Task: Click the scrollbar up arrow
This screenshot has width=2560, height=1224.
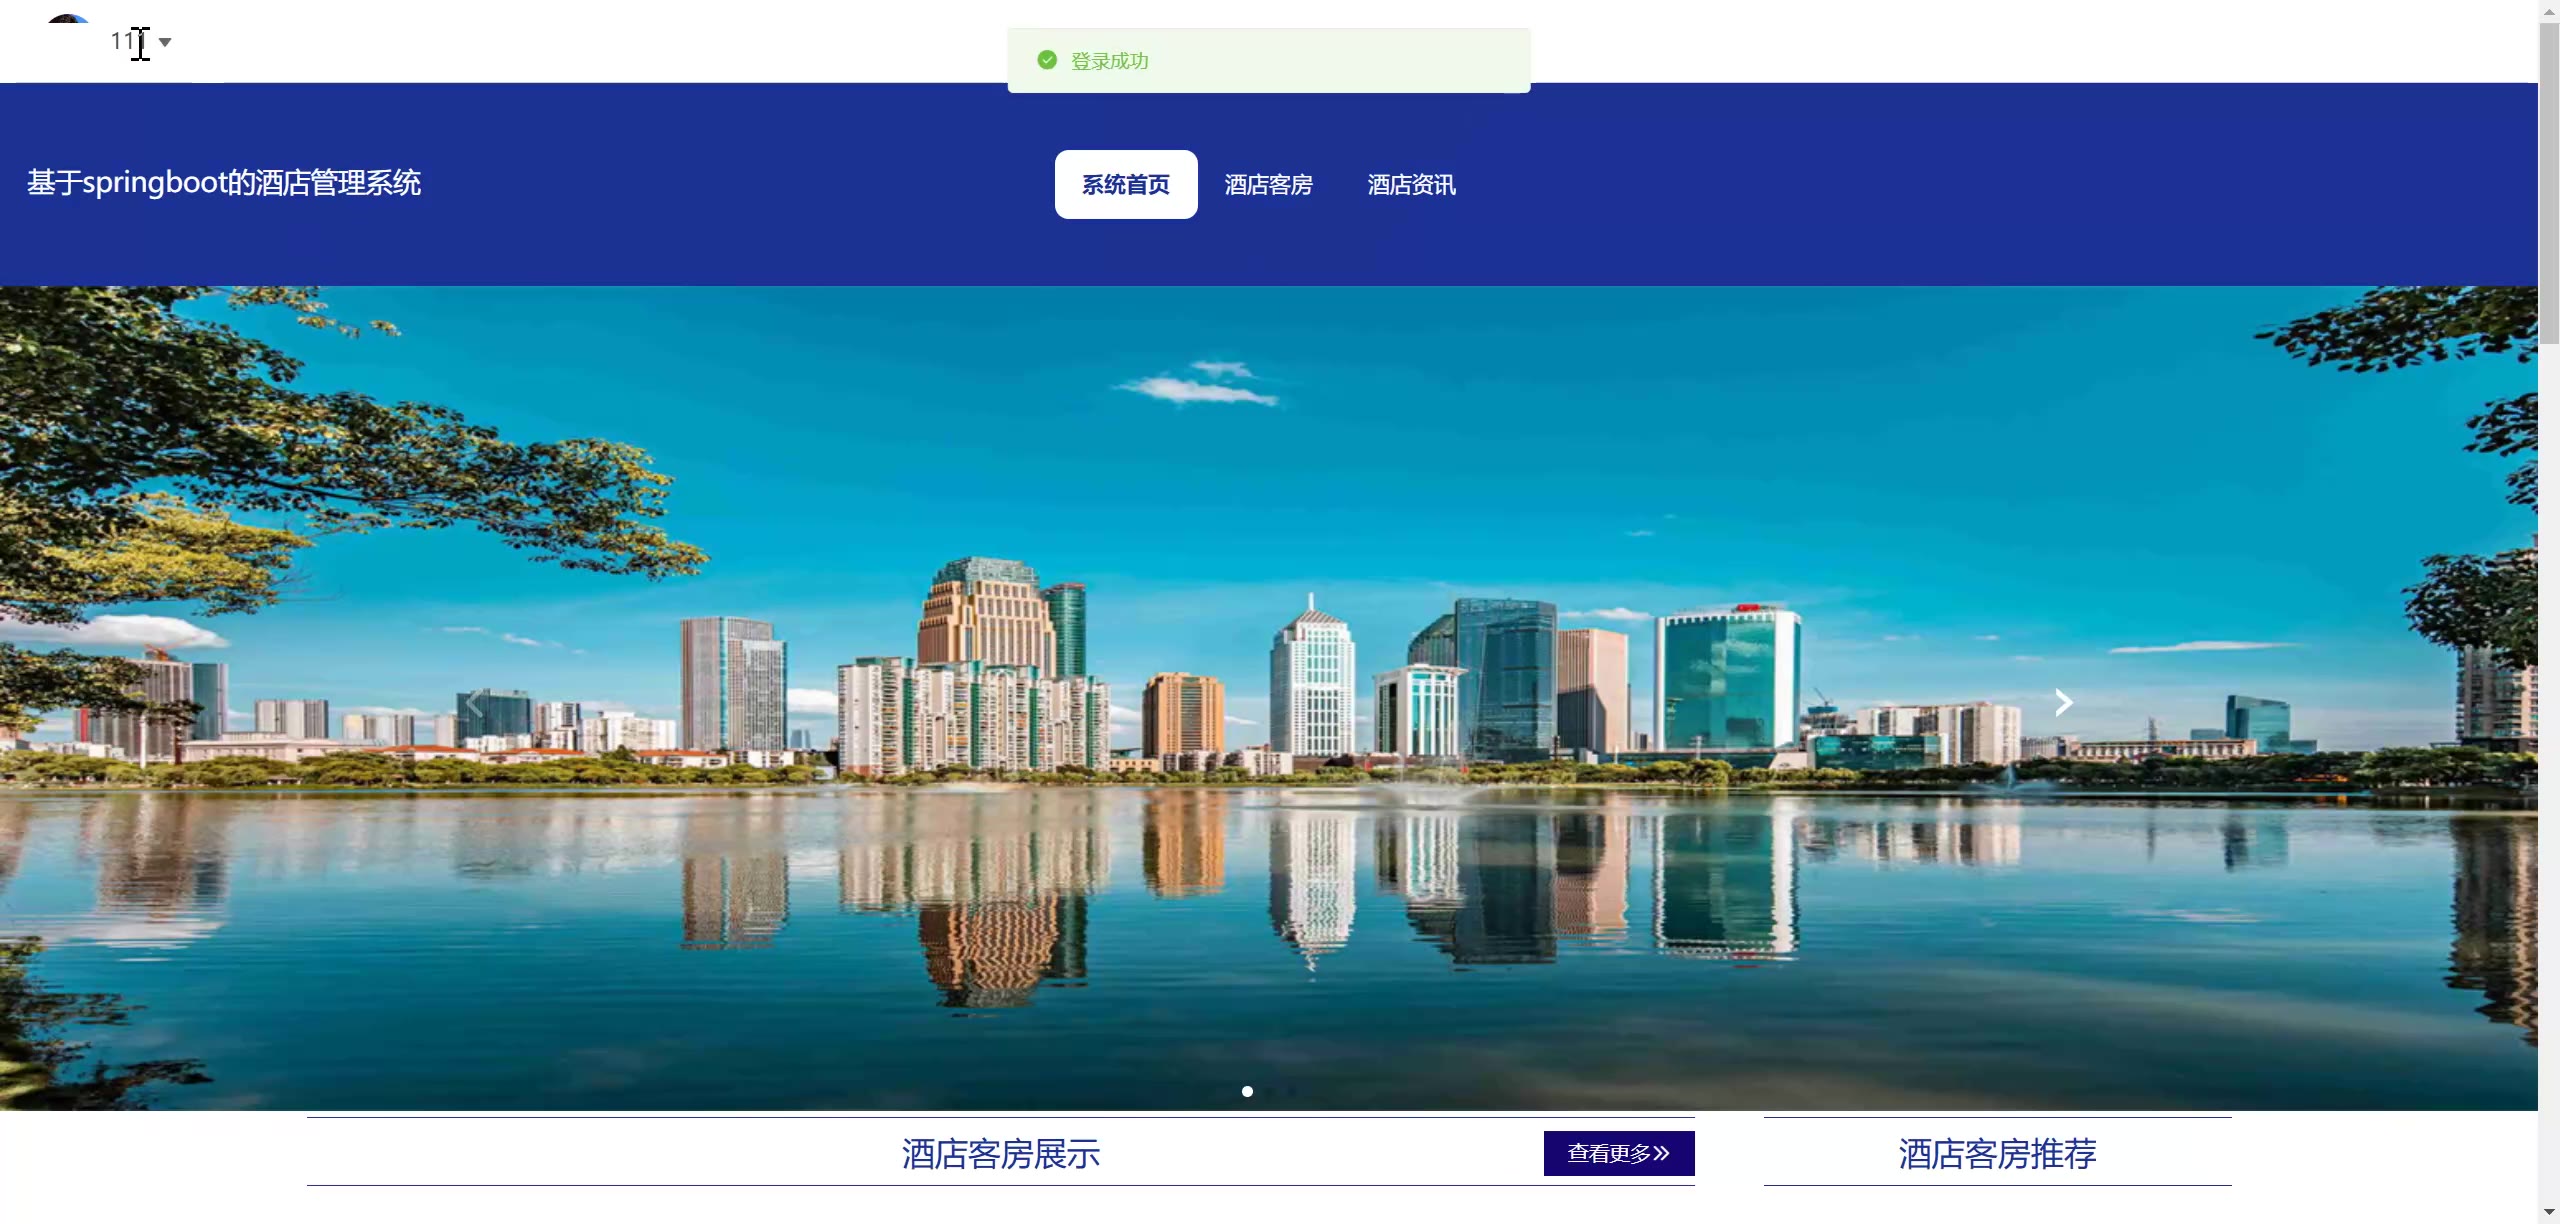Action: (2548, 10)
